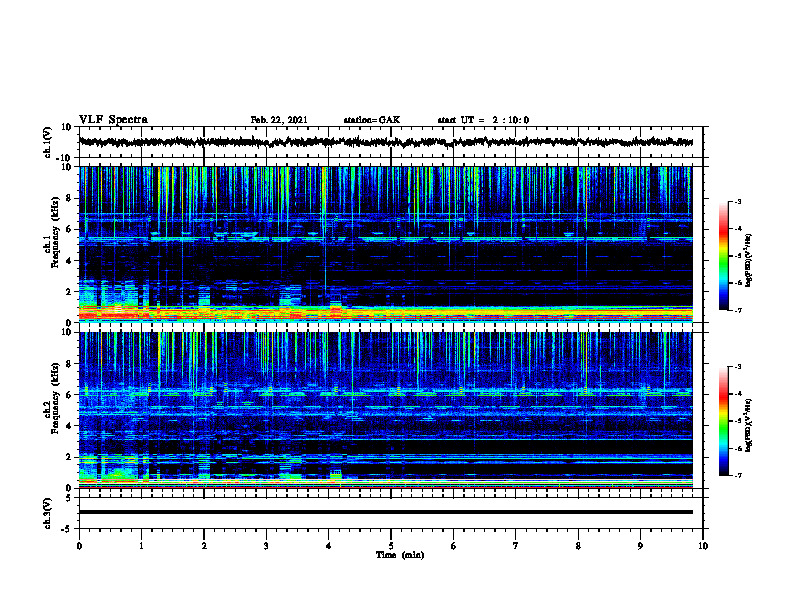Click time axis tick label "1"

click(x=141, y=546)
